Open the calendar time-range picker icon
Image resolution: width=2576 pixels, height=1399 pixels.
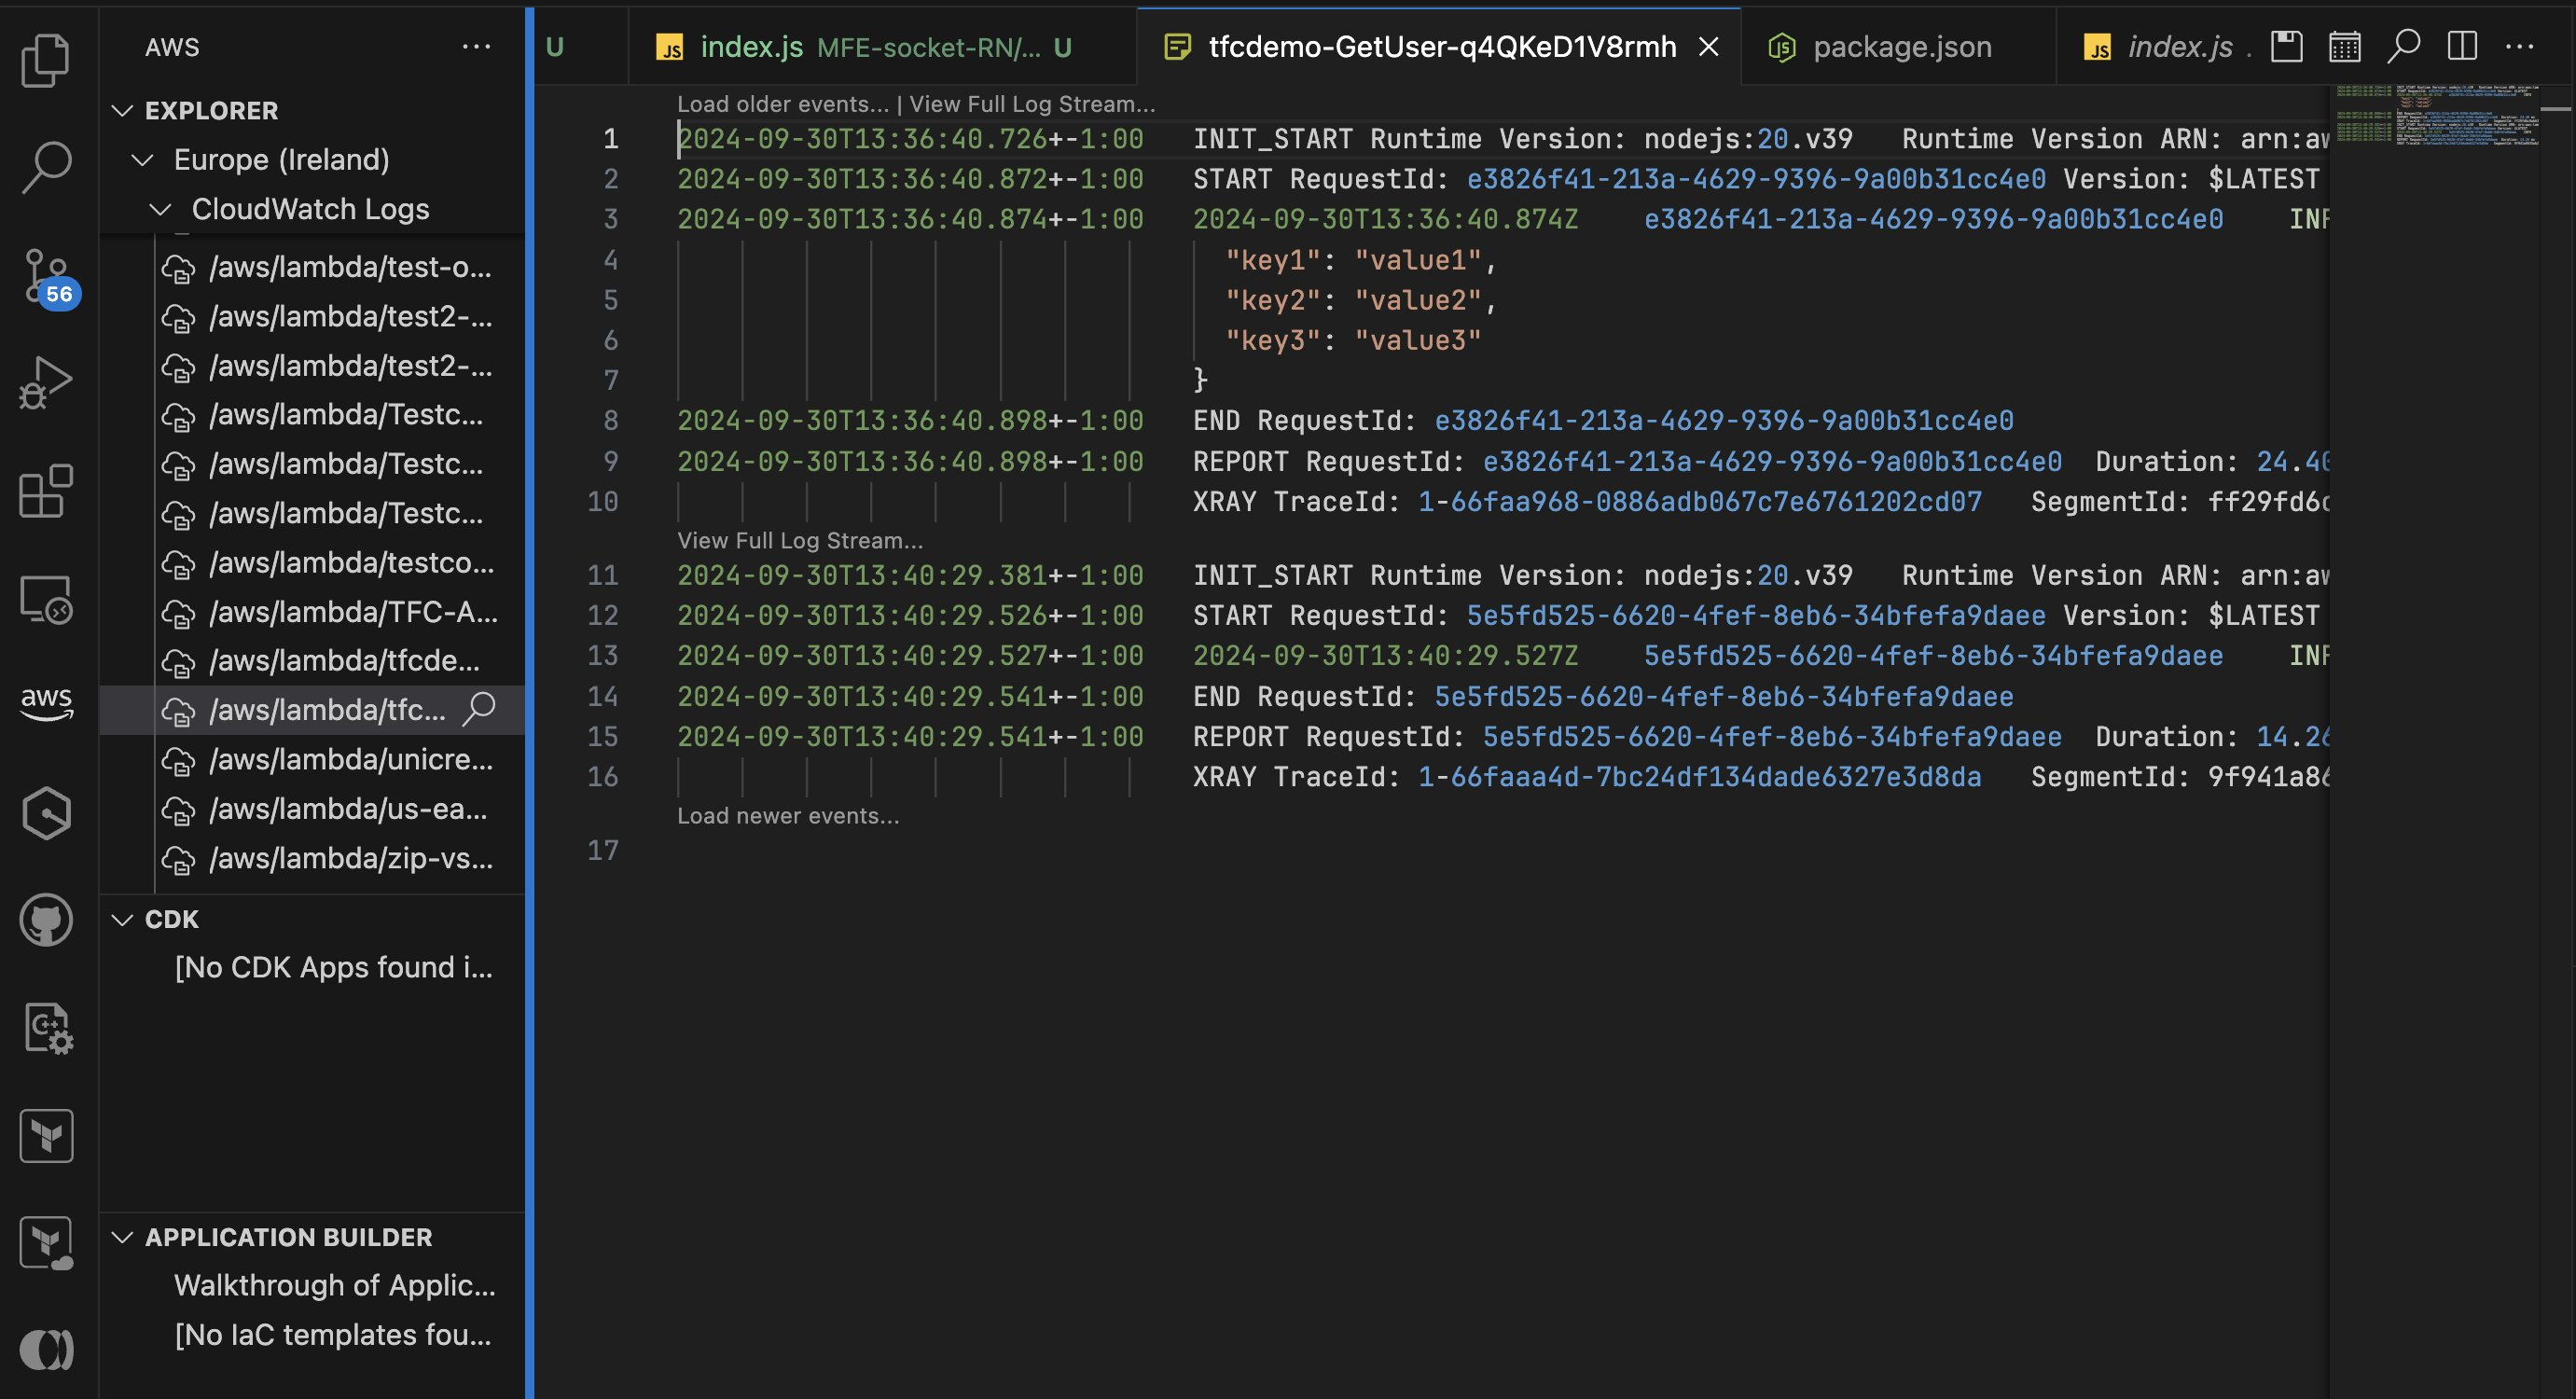coord(2345,45)
